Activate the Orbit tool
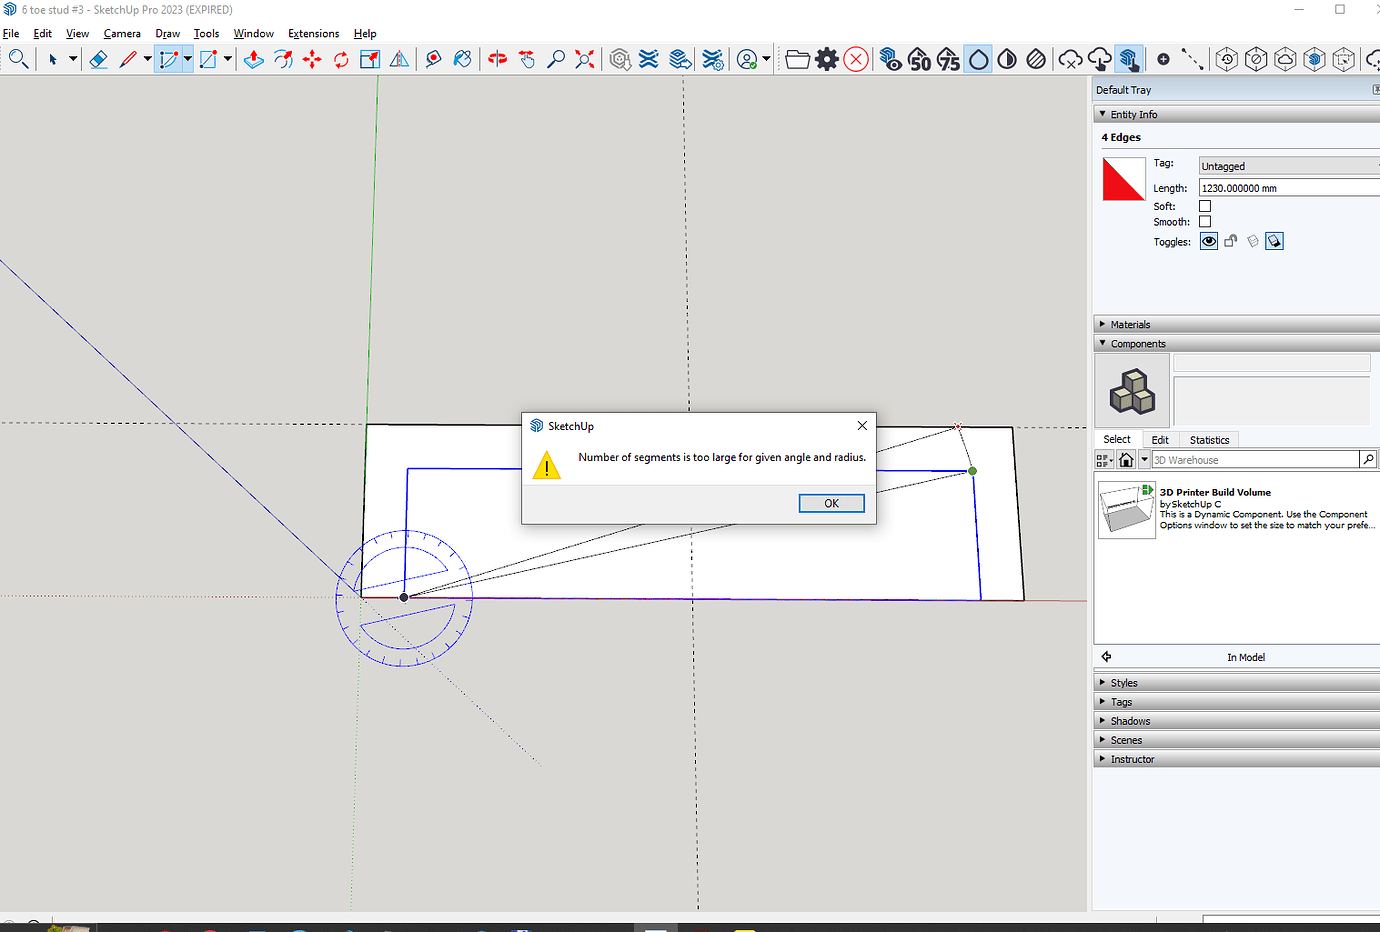This screenshot has width=1380, height=932. pos(497,59)
